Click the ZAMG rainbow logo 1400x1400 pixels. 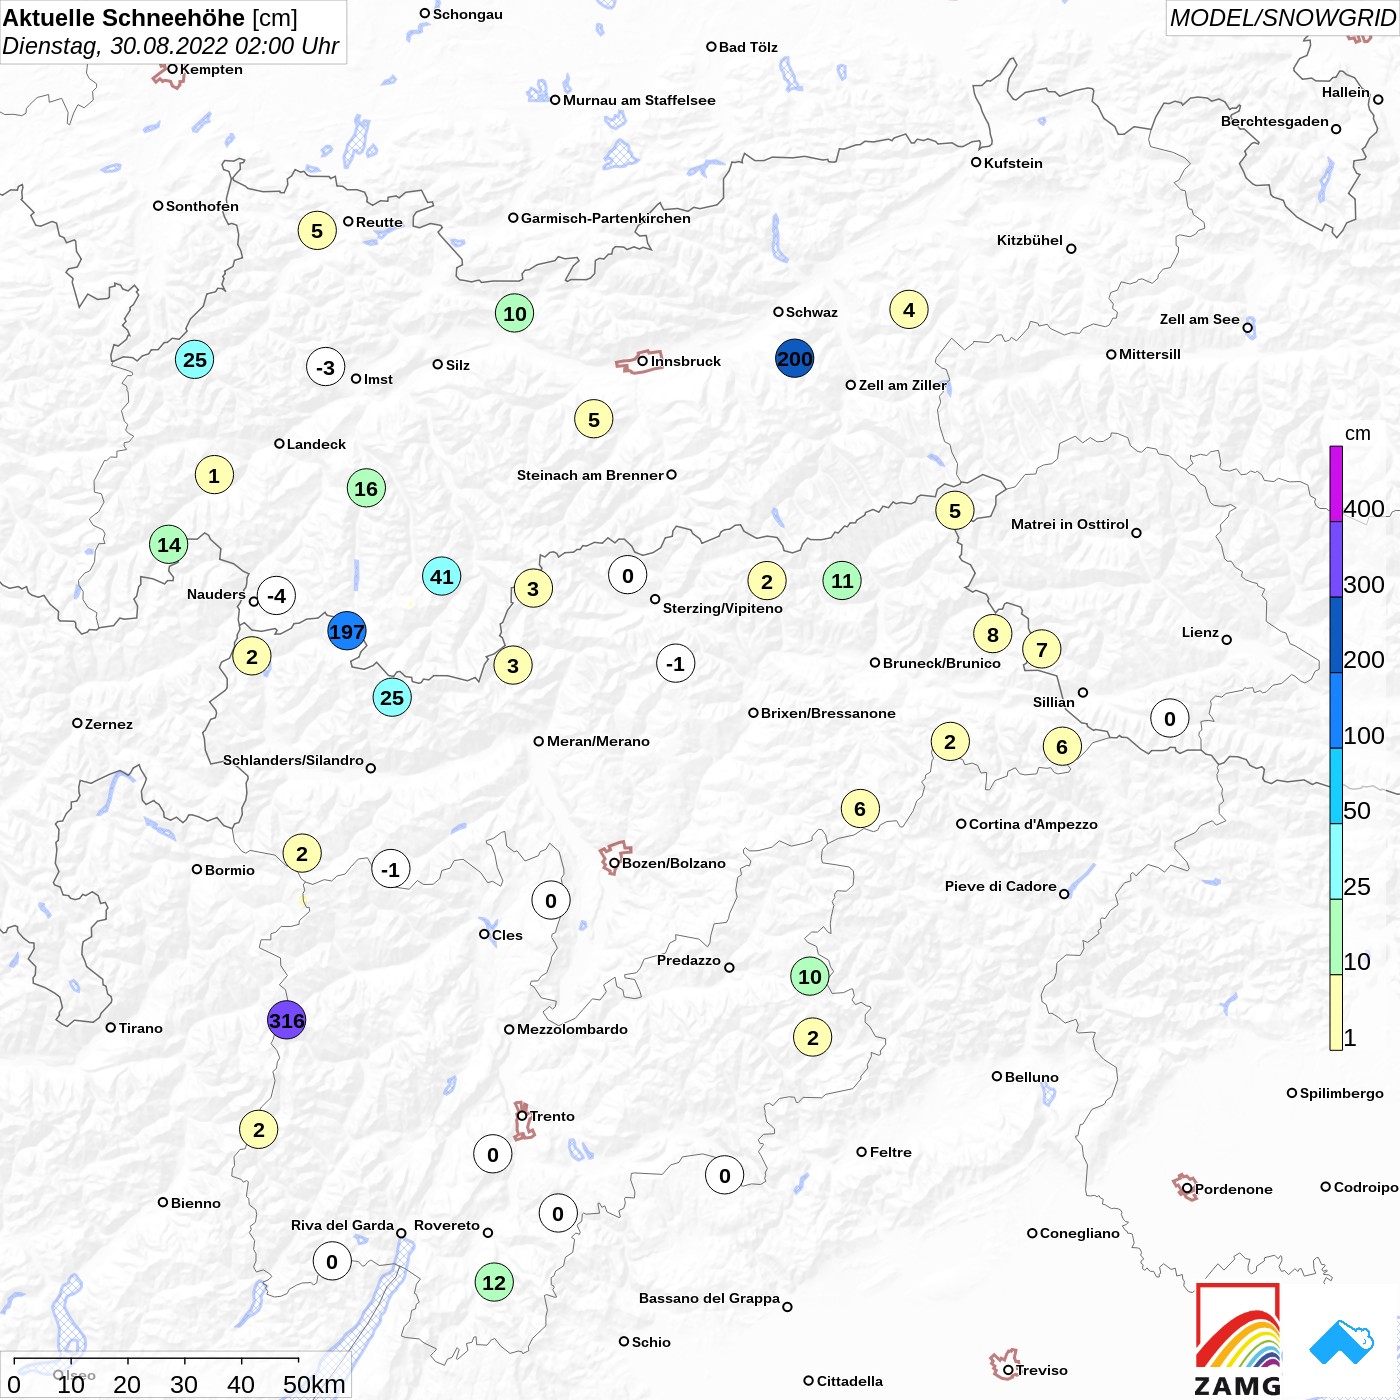point(1238,1338)
